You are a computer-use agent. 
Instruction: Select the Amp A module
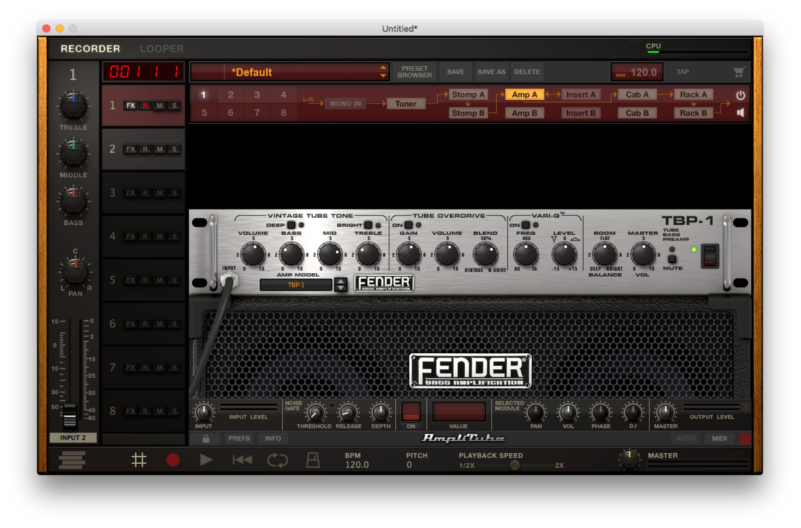pyautogui.click(x=524, y=94)
